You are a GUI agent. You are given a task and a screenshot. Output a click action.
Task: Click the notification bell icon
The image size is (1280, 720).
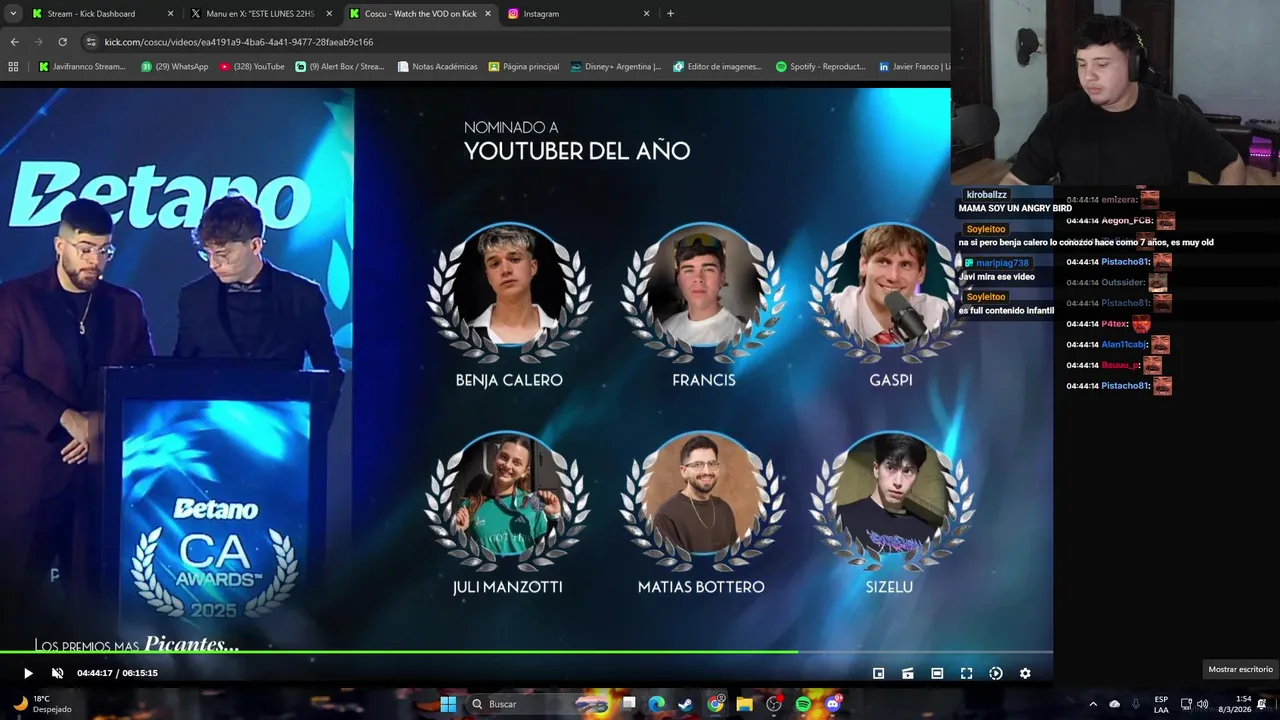[x=1262, y=704]
